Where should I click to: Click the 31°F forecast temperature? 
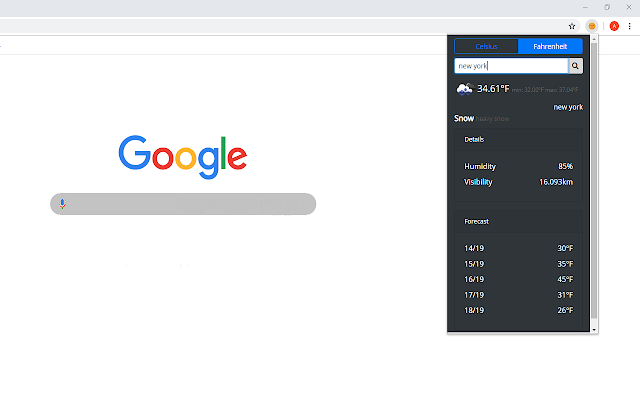[565, 295]
